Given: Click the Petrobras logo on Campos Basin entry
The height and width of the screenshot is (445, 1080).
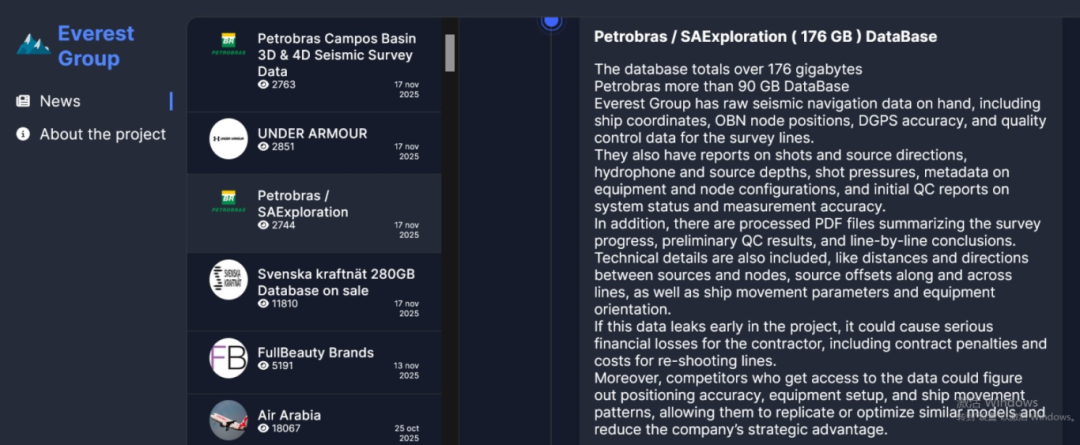Looking at the screenshot, I should [x=228, y=45].
